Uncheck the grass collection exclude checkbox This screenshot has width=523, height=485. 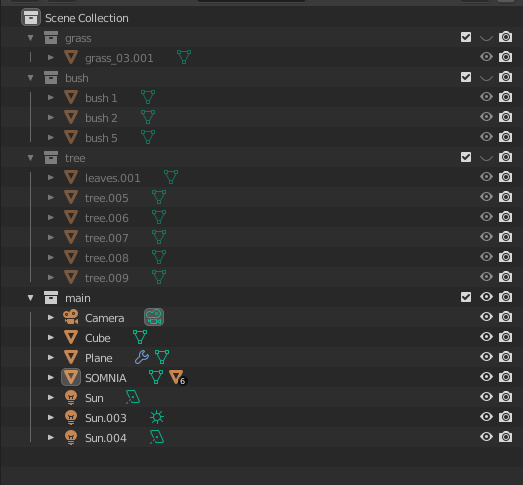coord(466,37)
